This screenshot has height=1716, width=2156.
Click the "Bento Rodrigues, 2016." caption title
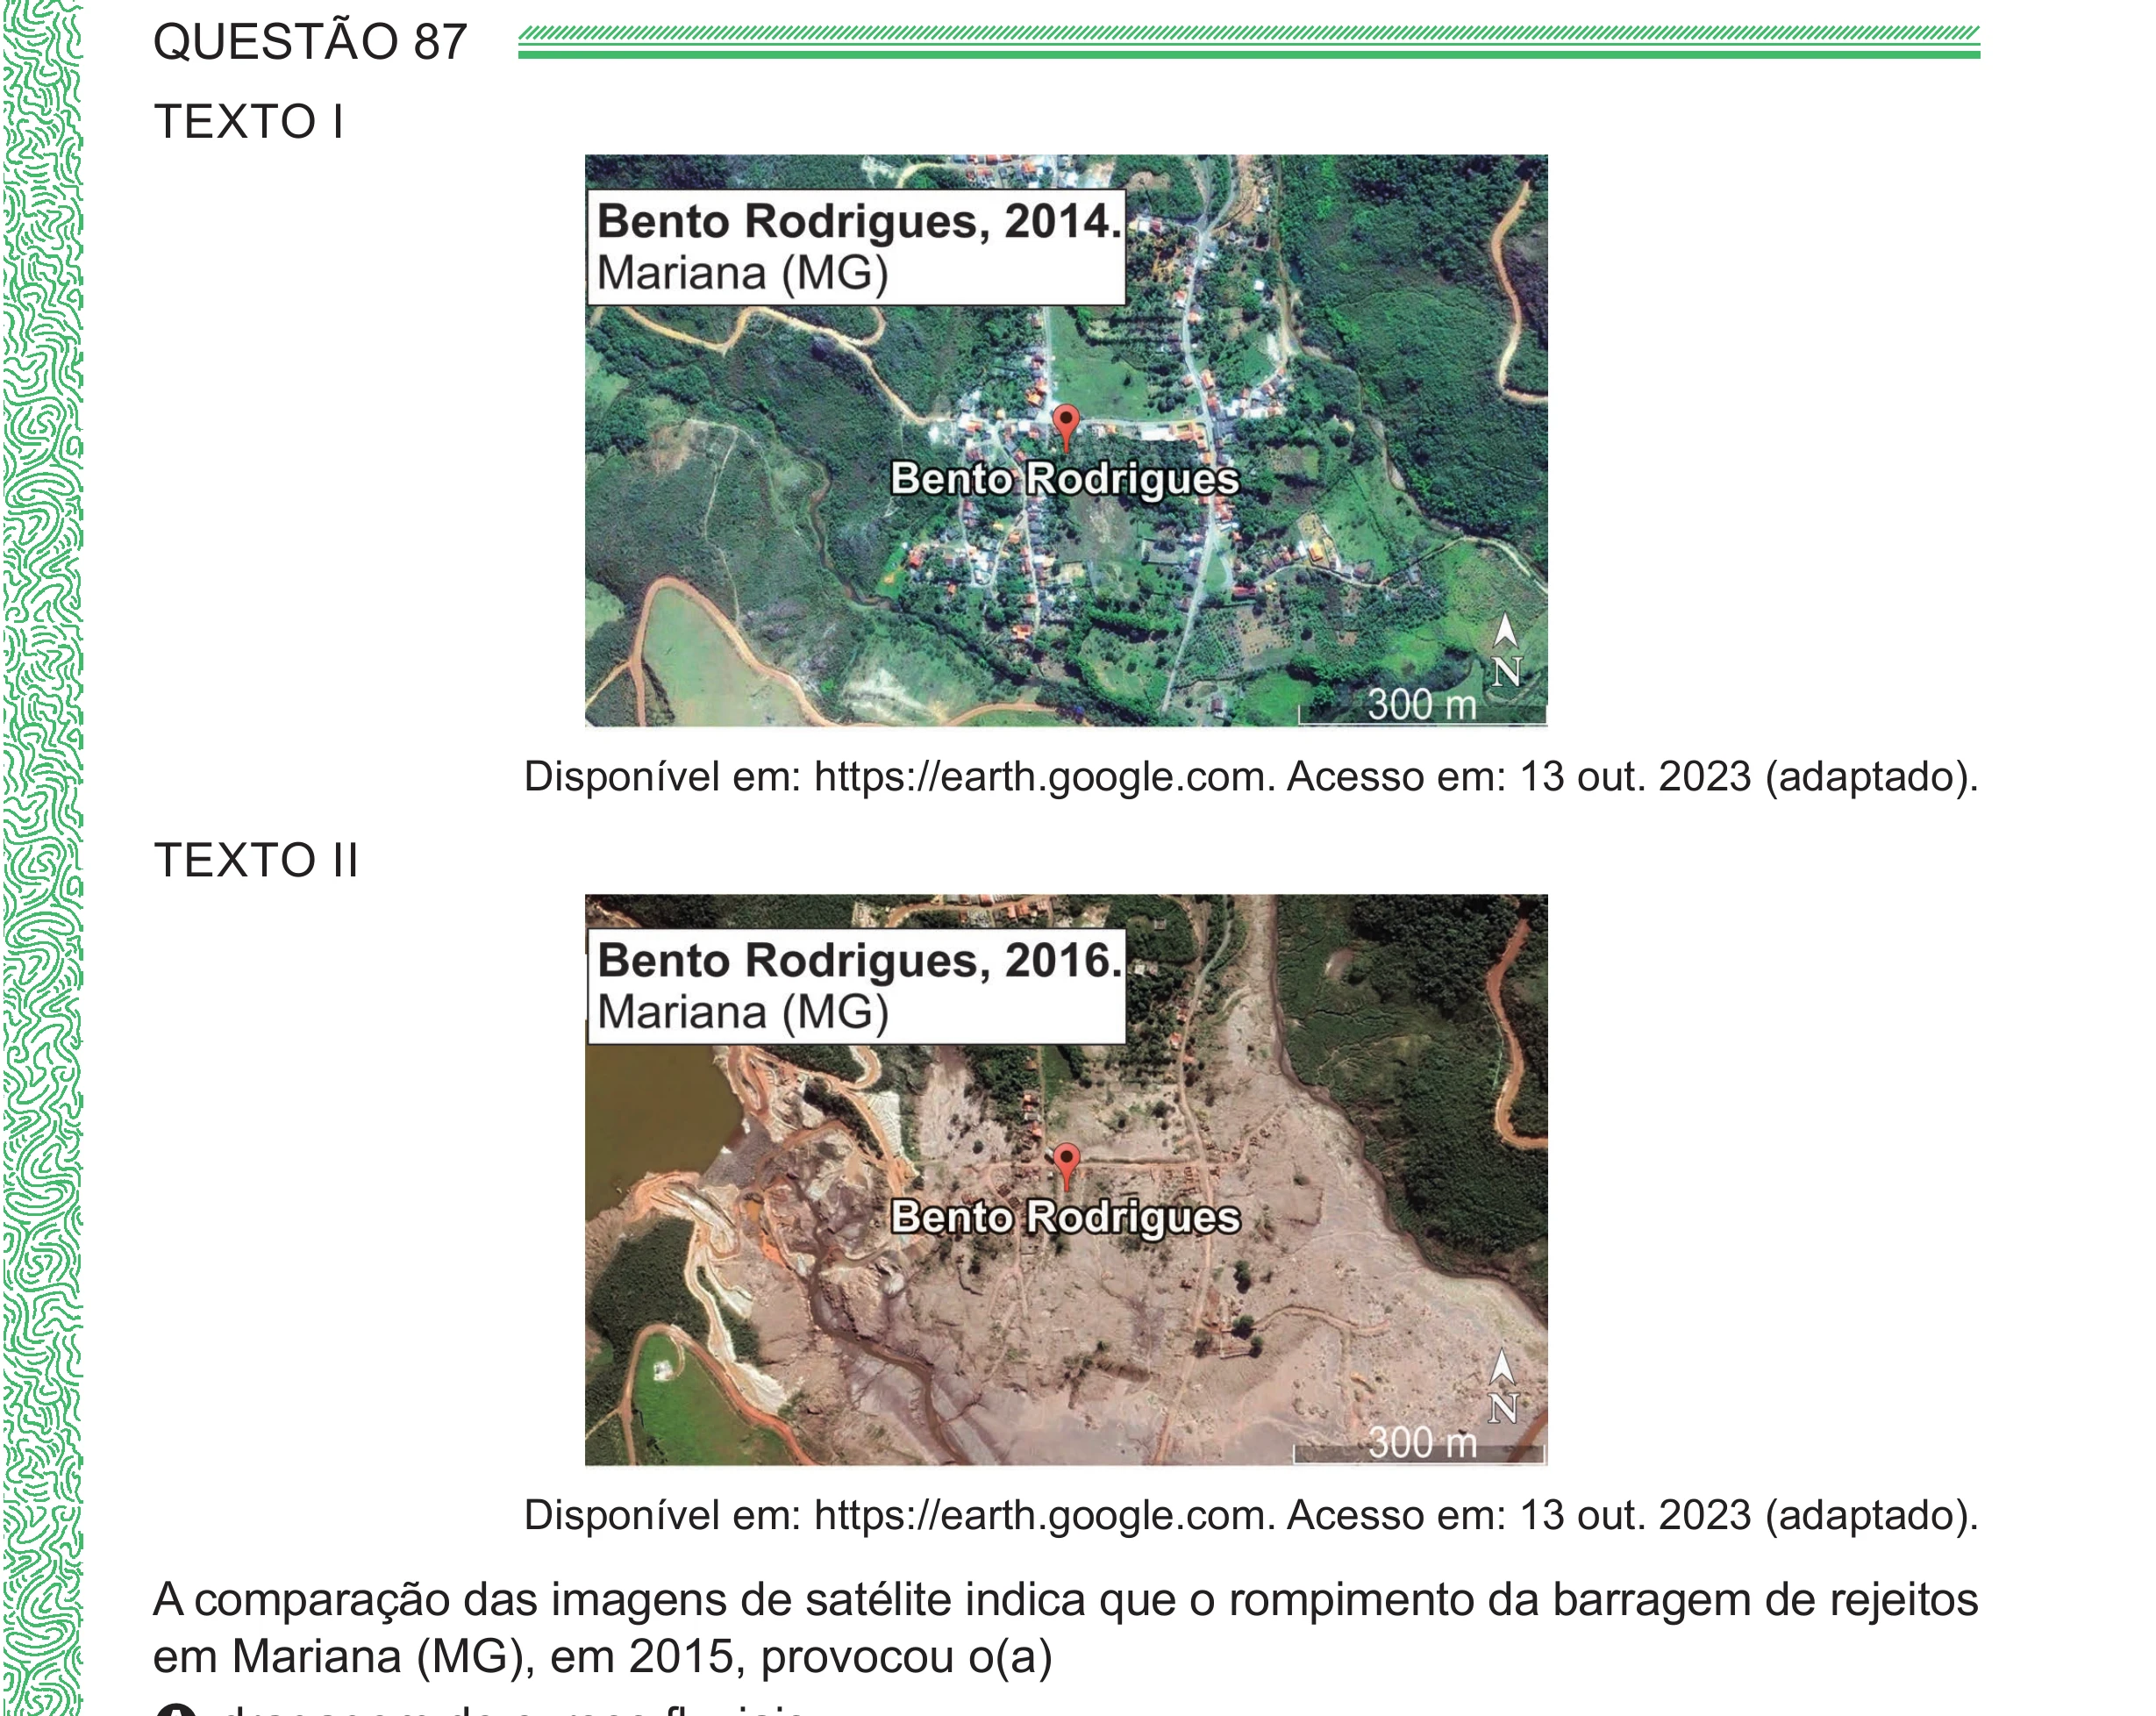coord(859,960)
